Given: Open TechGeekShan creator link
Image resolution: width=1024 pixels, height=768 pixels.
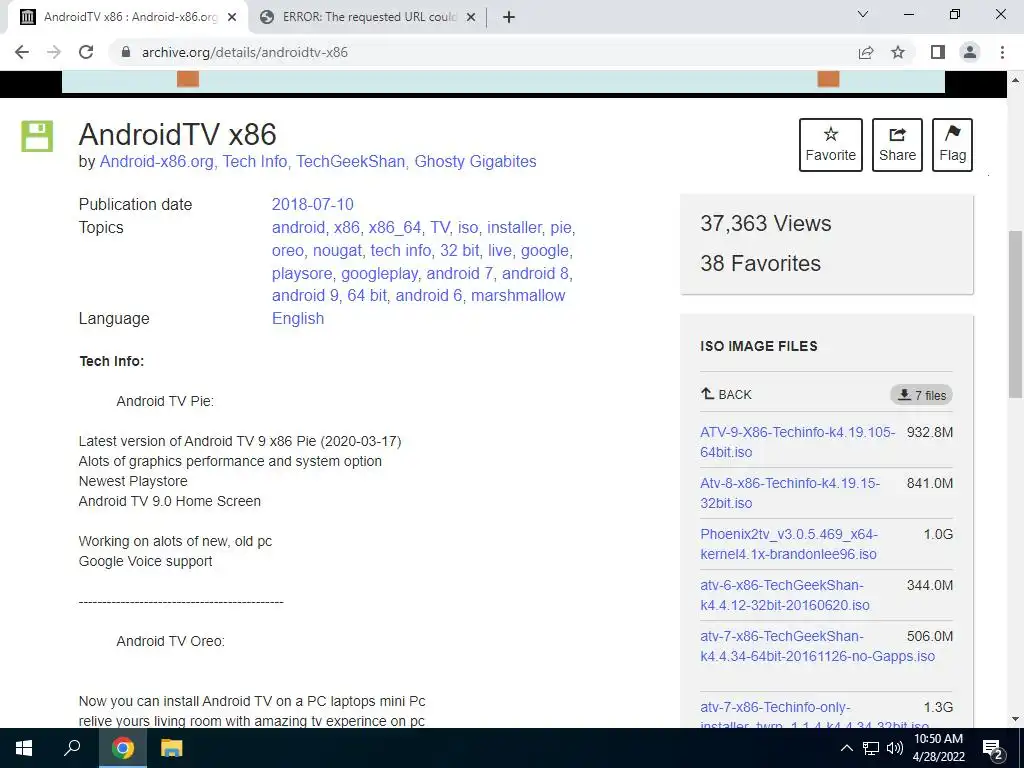Looking at the screenshot, I should click(351, 161).
